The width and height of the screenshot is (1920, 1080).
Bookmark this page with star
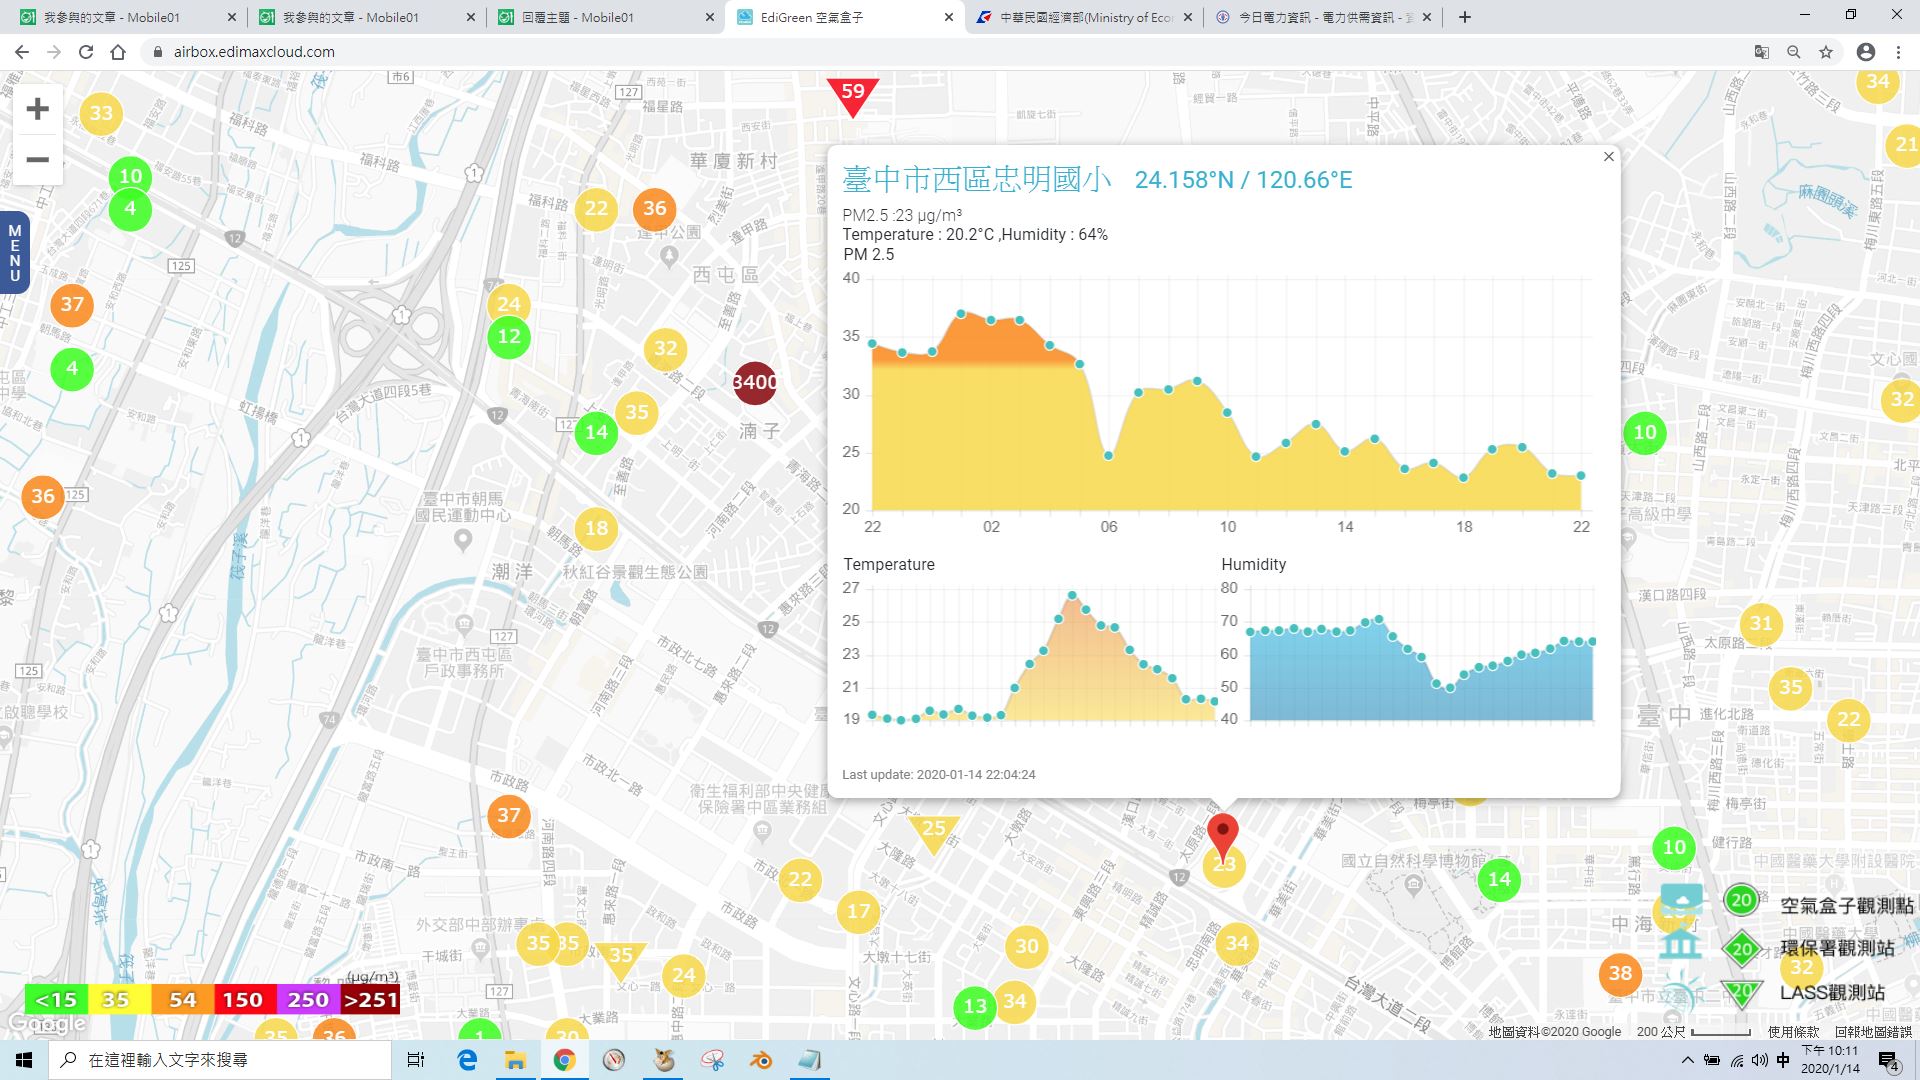[x=1826, y=52]
